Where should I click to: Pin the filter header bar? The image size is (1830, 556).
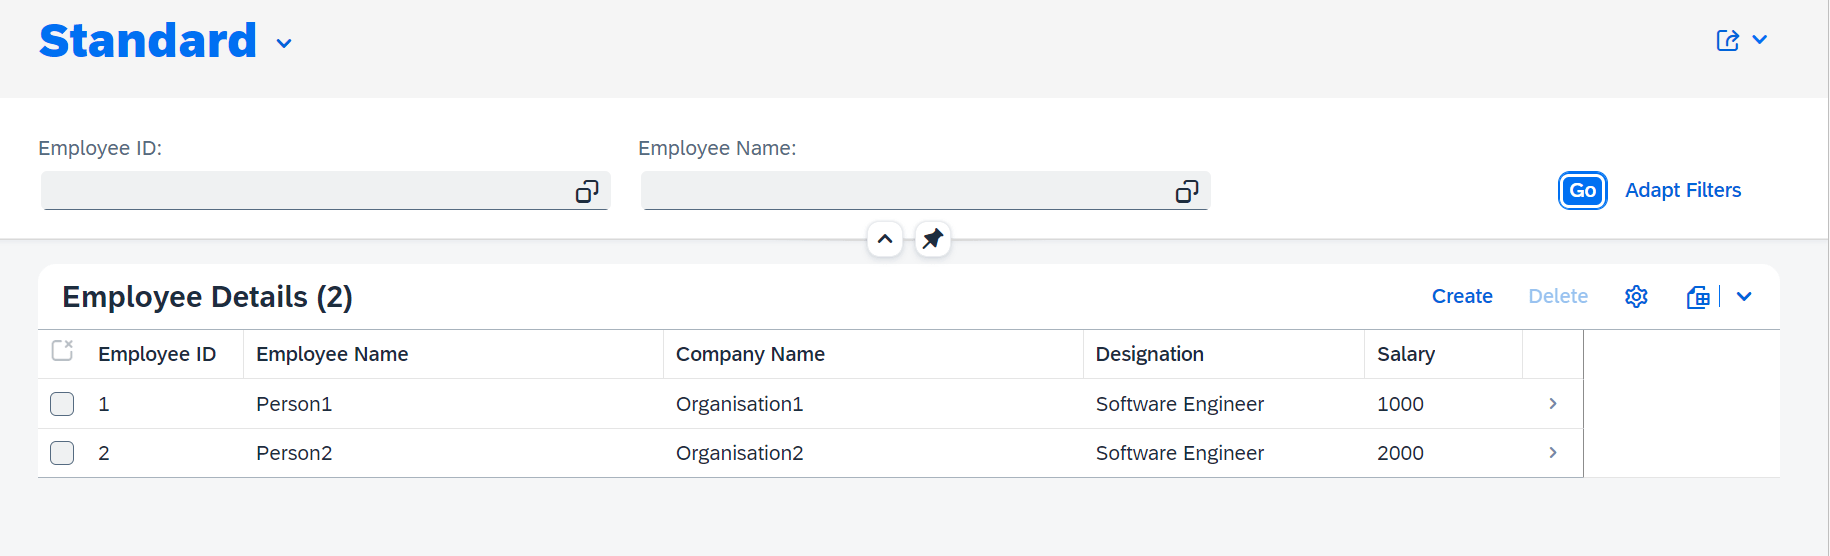[932, 239]
